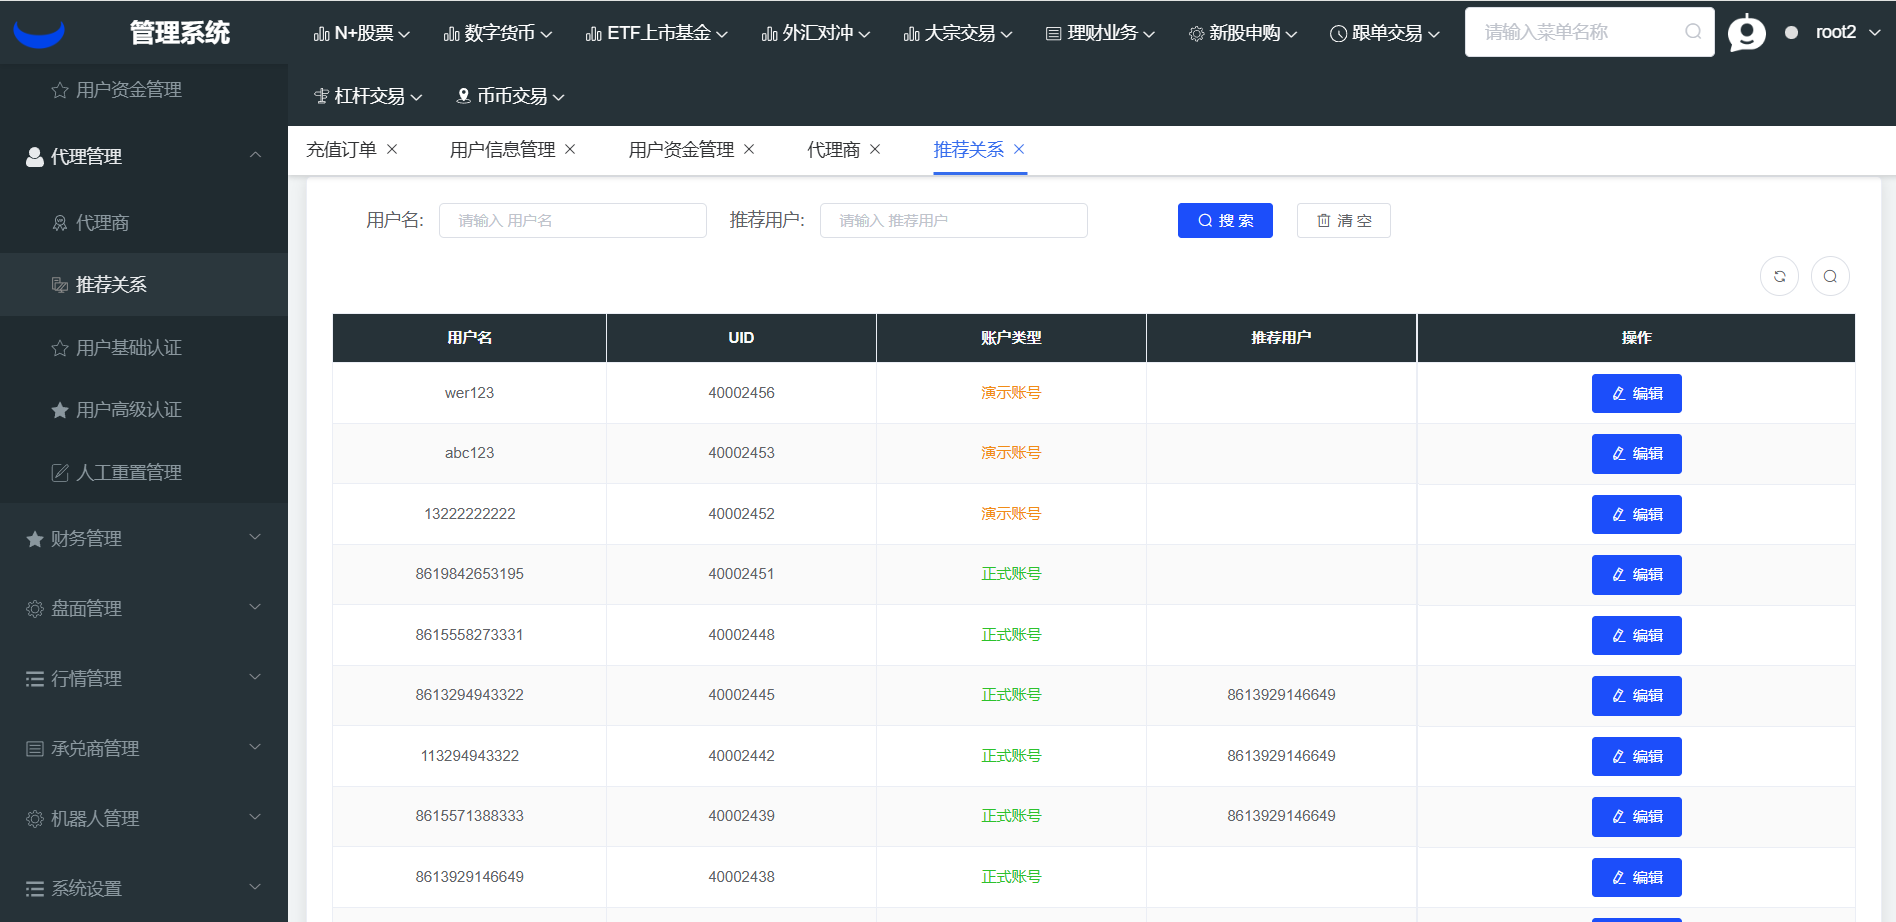Click UID cell 40002442
Viewport: 1896px width, 922px height.
(x=741, y=756)
